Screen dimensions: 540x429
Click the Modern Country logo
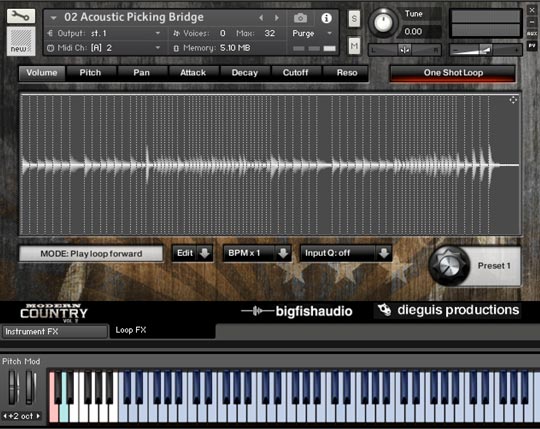click(54, 313)
